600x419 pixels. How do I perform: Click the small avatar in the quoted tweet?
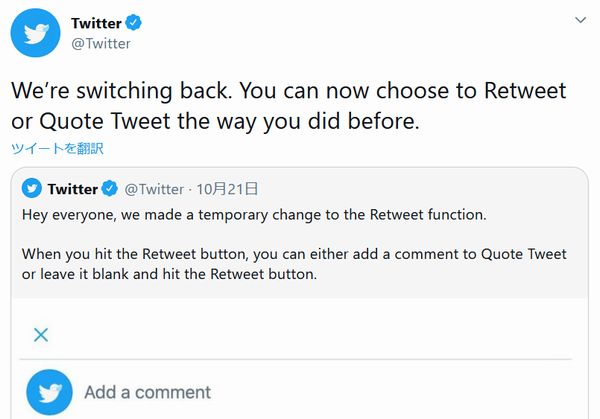[32, 188]
